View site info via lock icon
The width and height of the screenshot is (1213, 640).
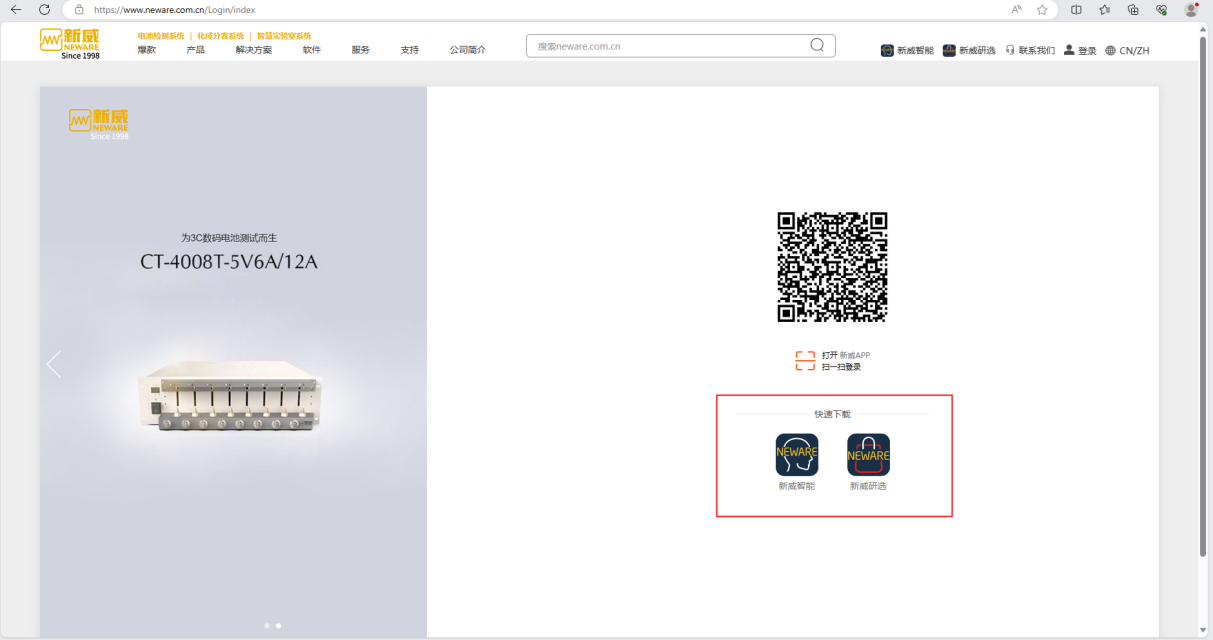[78, 9]
